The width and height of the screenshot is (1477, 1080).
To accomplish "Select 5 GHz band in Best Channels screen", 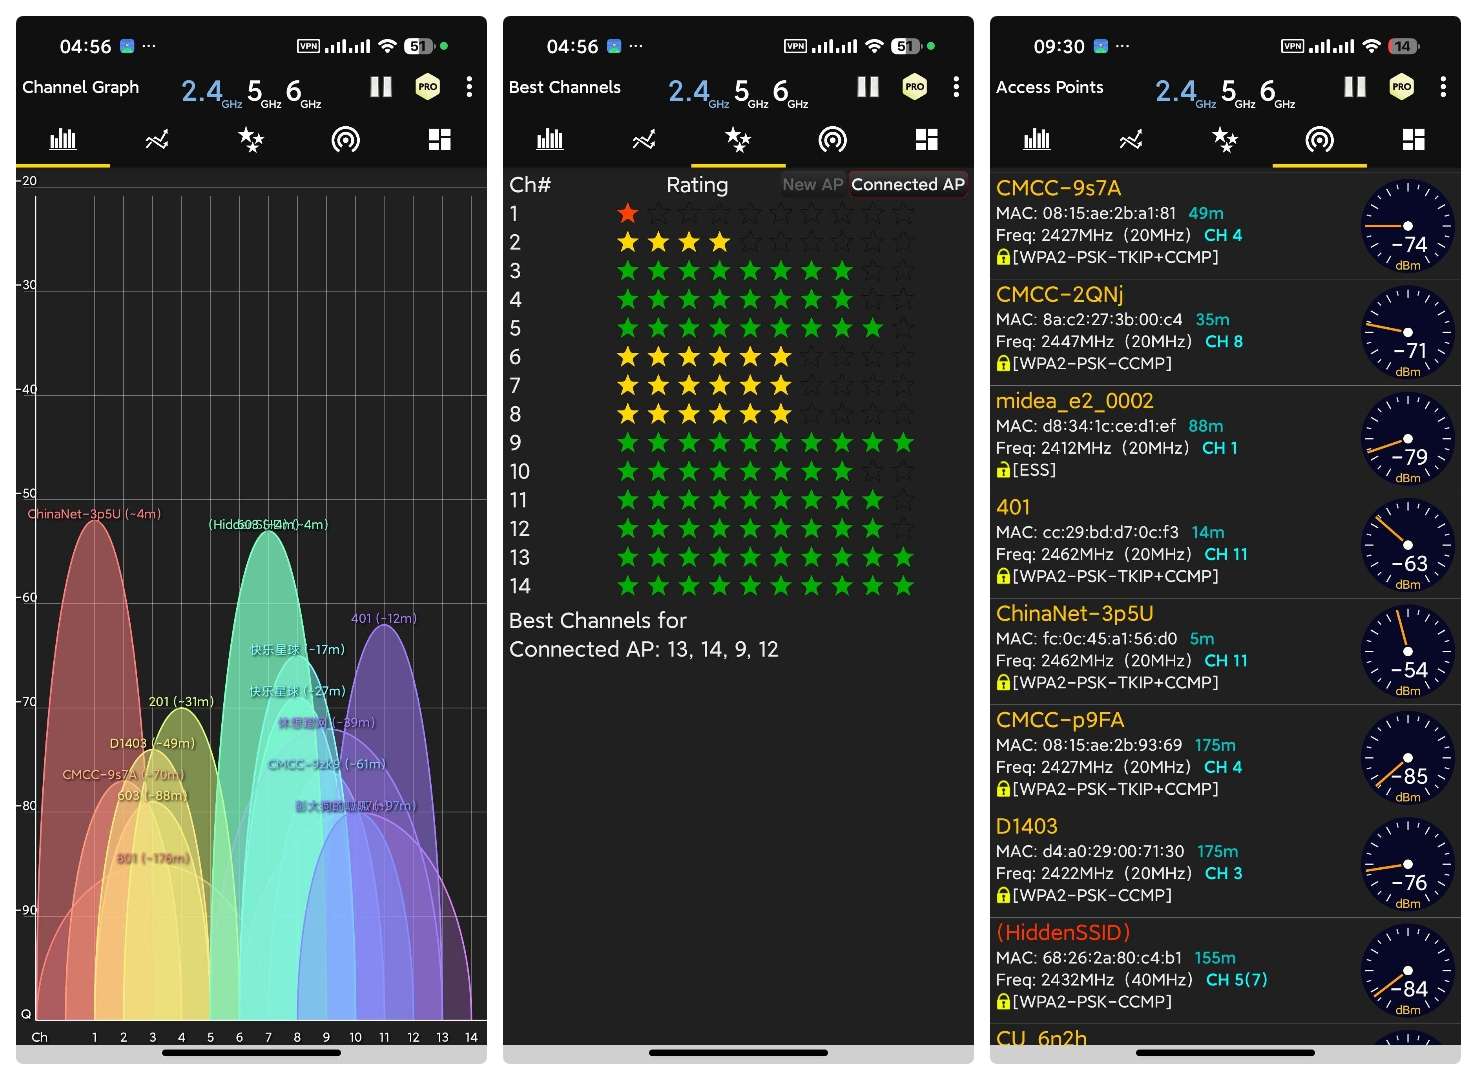I will (750, 92).
